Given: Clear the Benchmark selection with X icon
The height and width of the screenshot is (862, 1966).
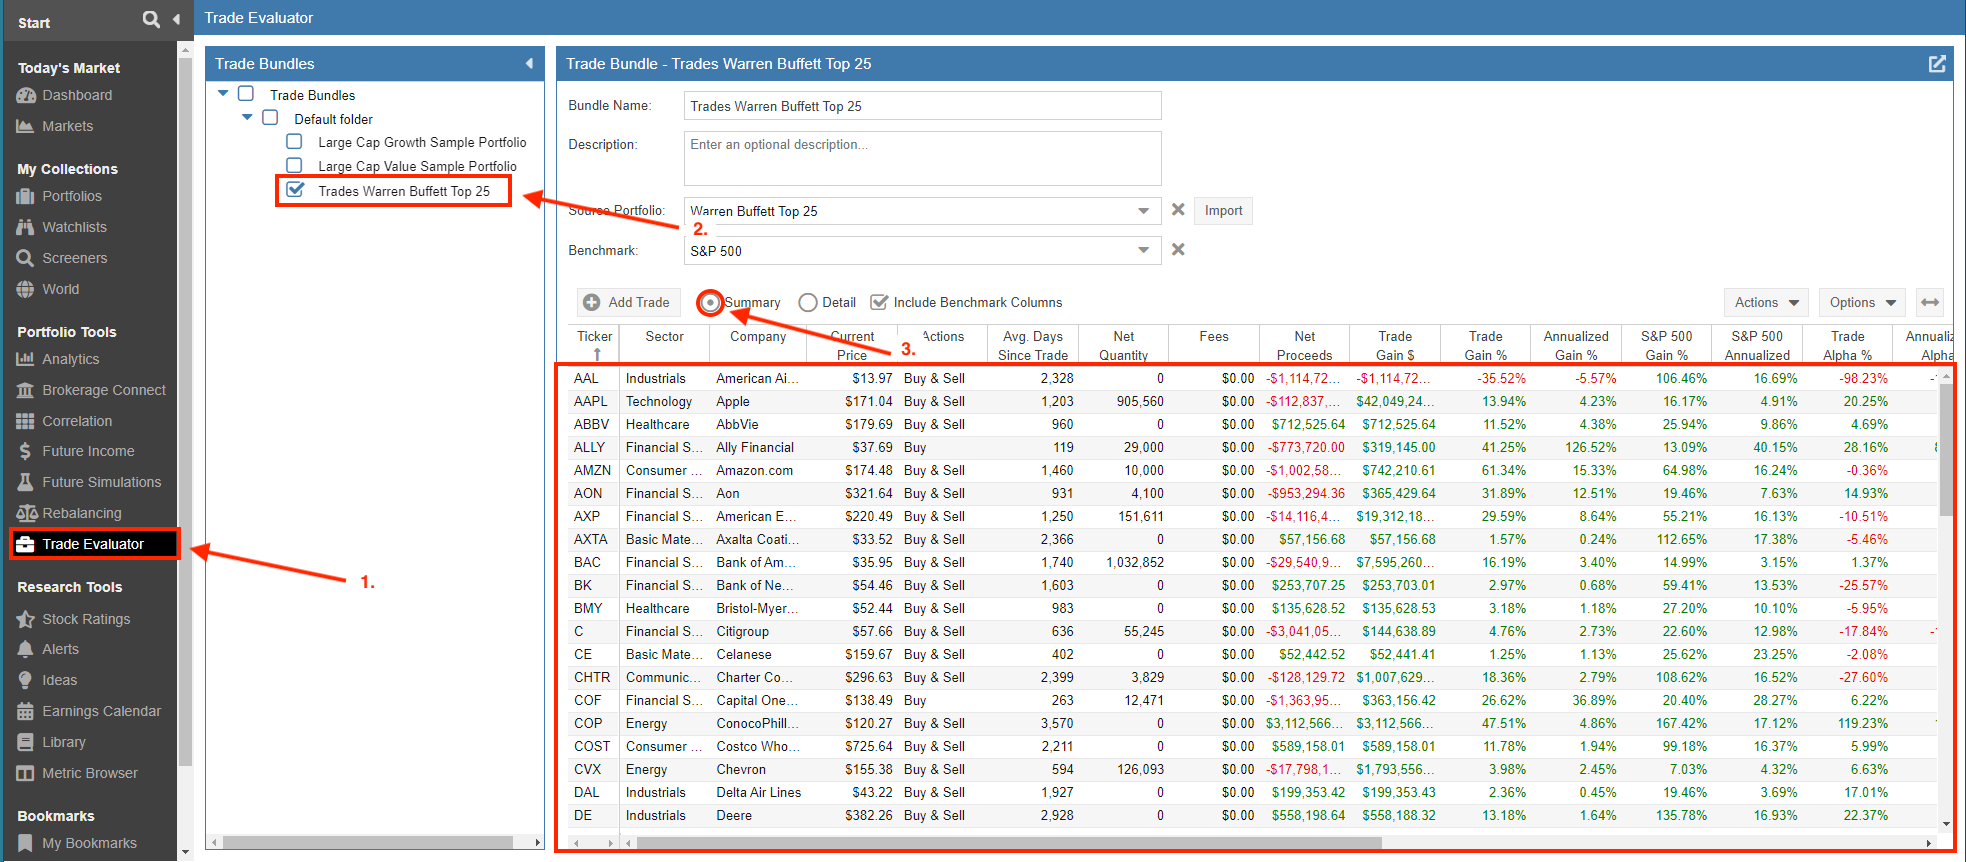Looking at the screenshot, I should [1178, 250].
